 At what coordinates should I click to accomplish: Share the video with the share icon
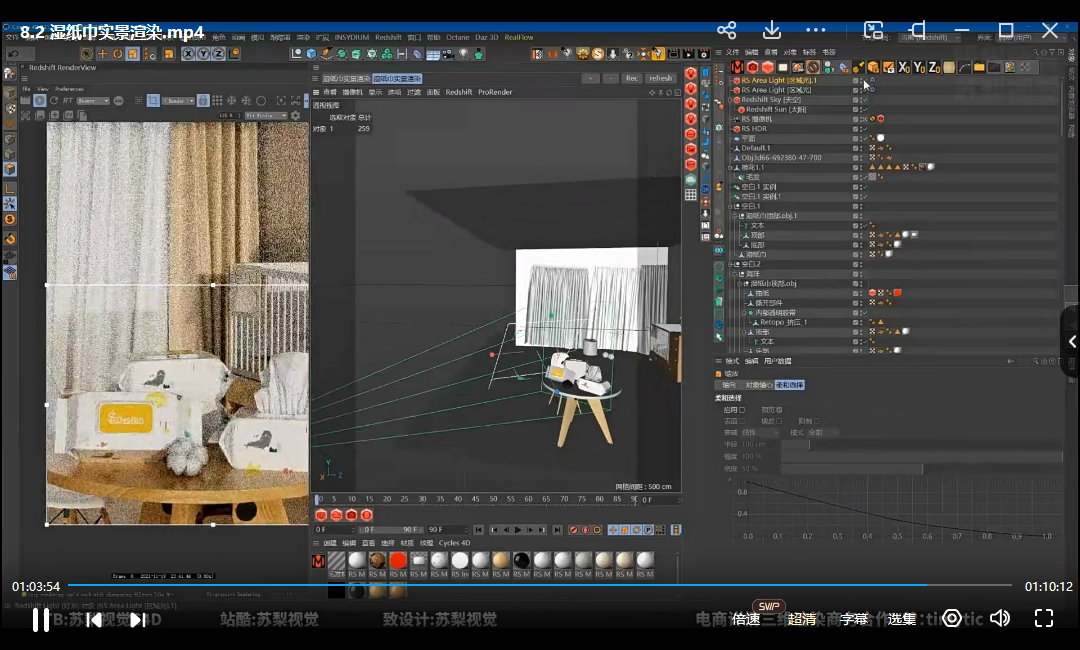coord(727,30)
